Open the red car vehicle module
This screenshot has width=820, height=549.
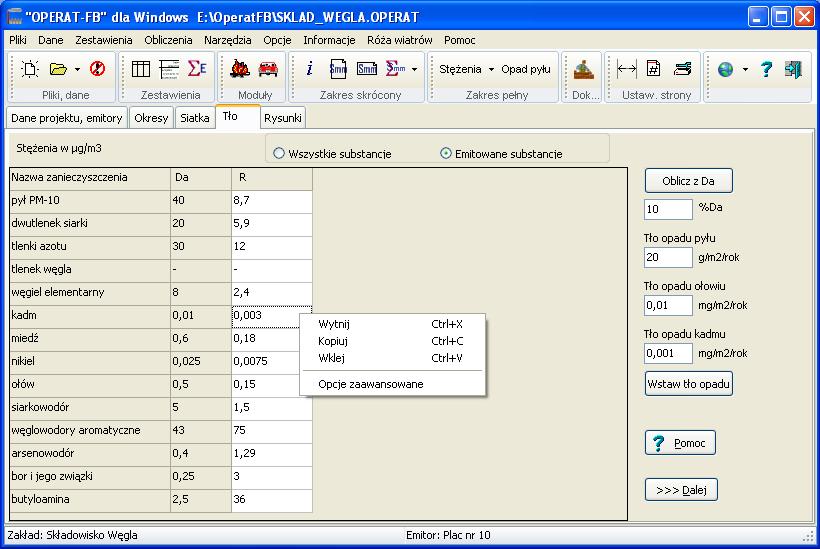tap(268, 69)
